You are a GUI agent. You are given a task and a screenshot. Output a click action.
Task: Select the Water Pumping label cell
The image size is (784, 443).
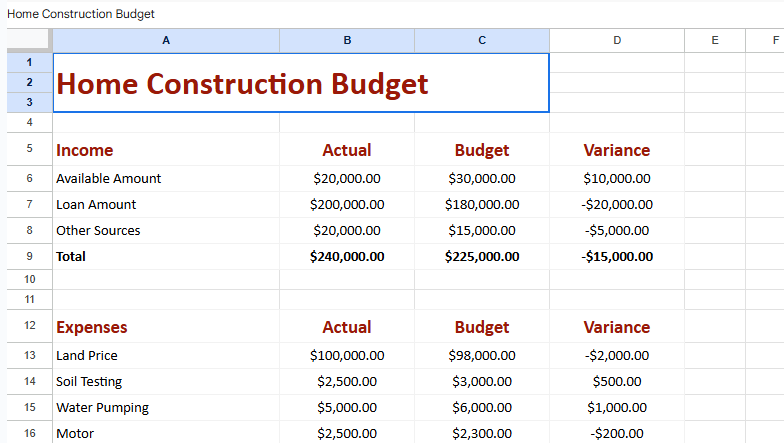coord(166,407)
